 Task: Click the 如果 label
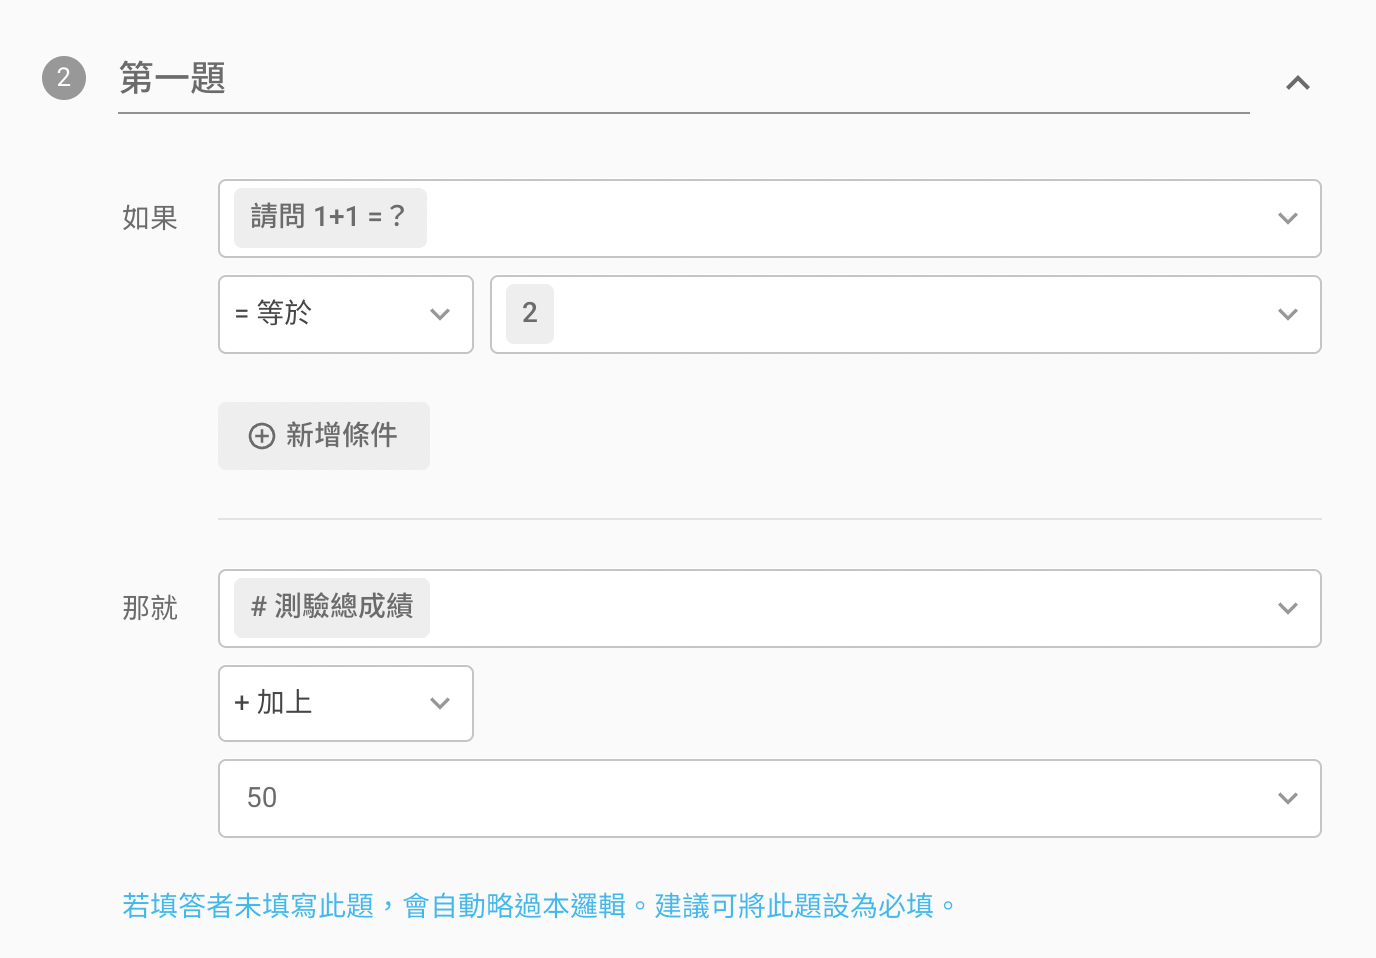pos(150,218)
